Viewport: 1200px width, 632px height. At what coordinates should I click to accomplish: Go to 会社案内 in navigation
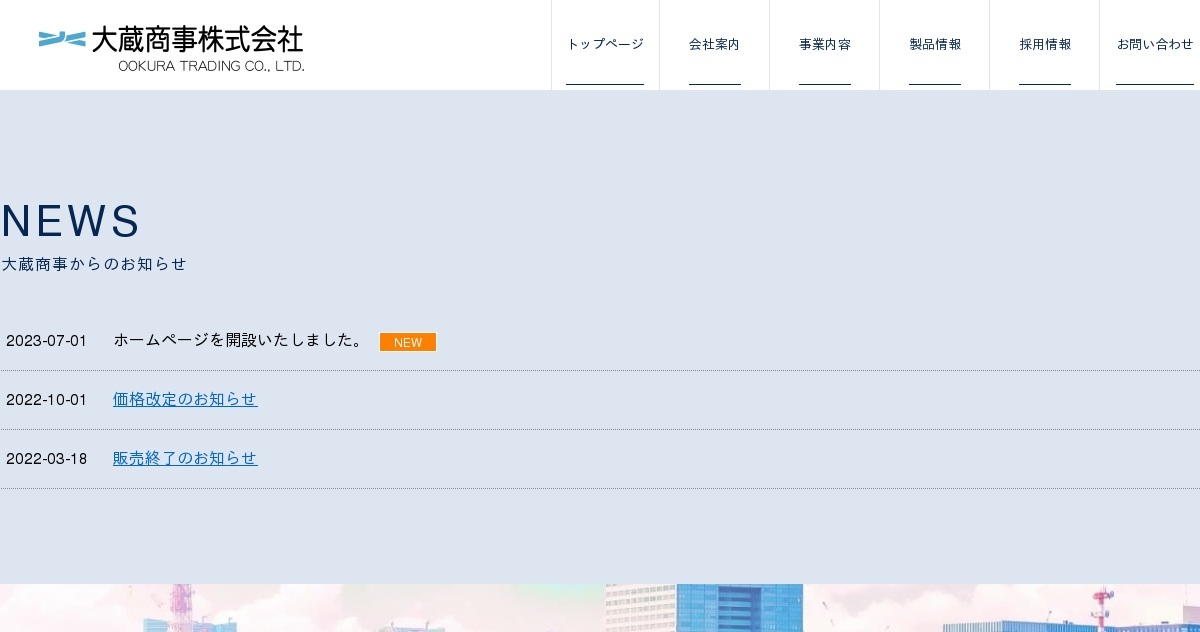tap(714, 44)
